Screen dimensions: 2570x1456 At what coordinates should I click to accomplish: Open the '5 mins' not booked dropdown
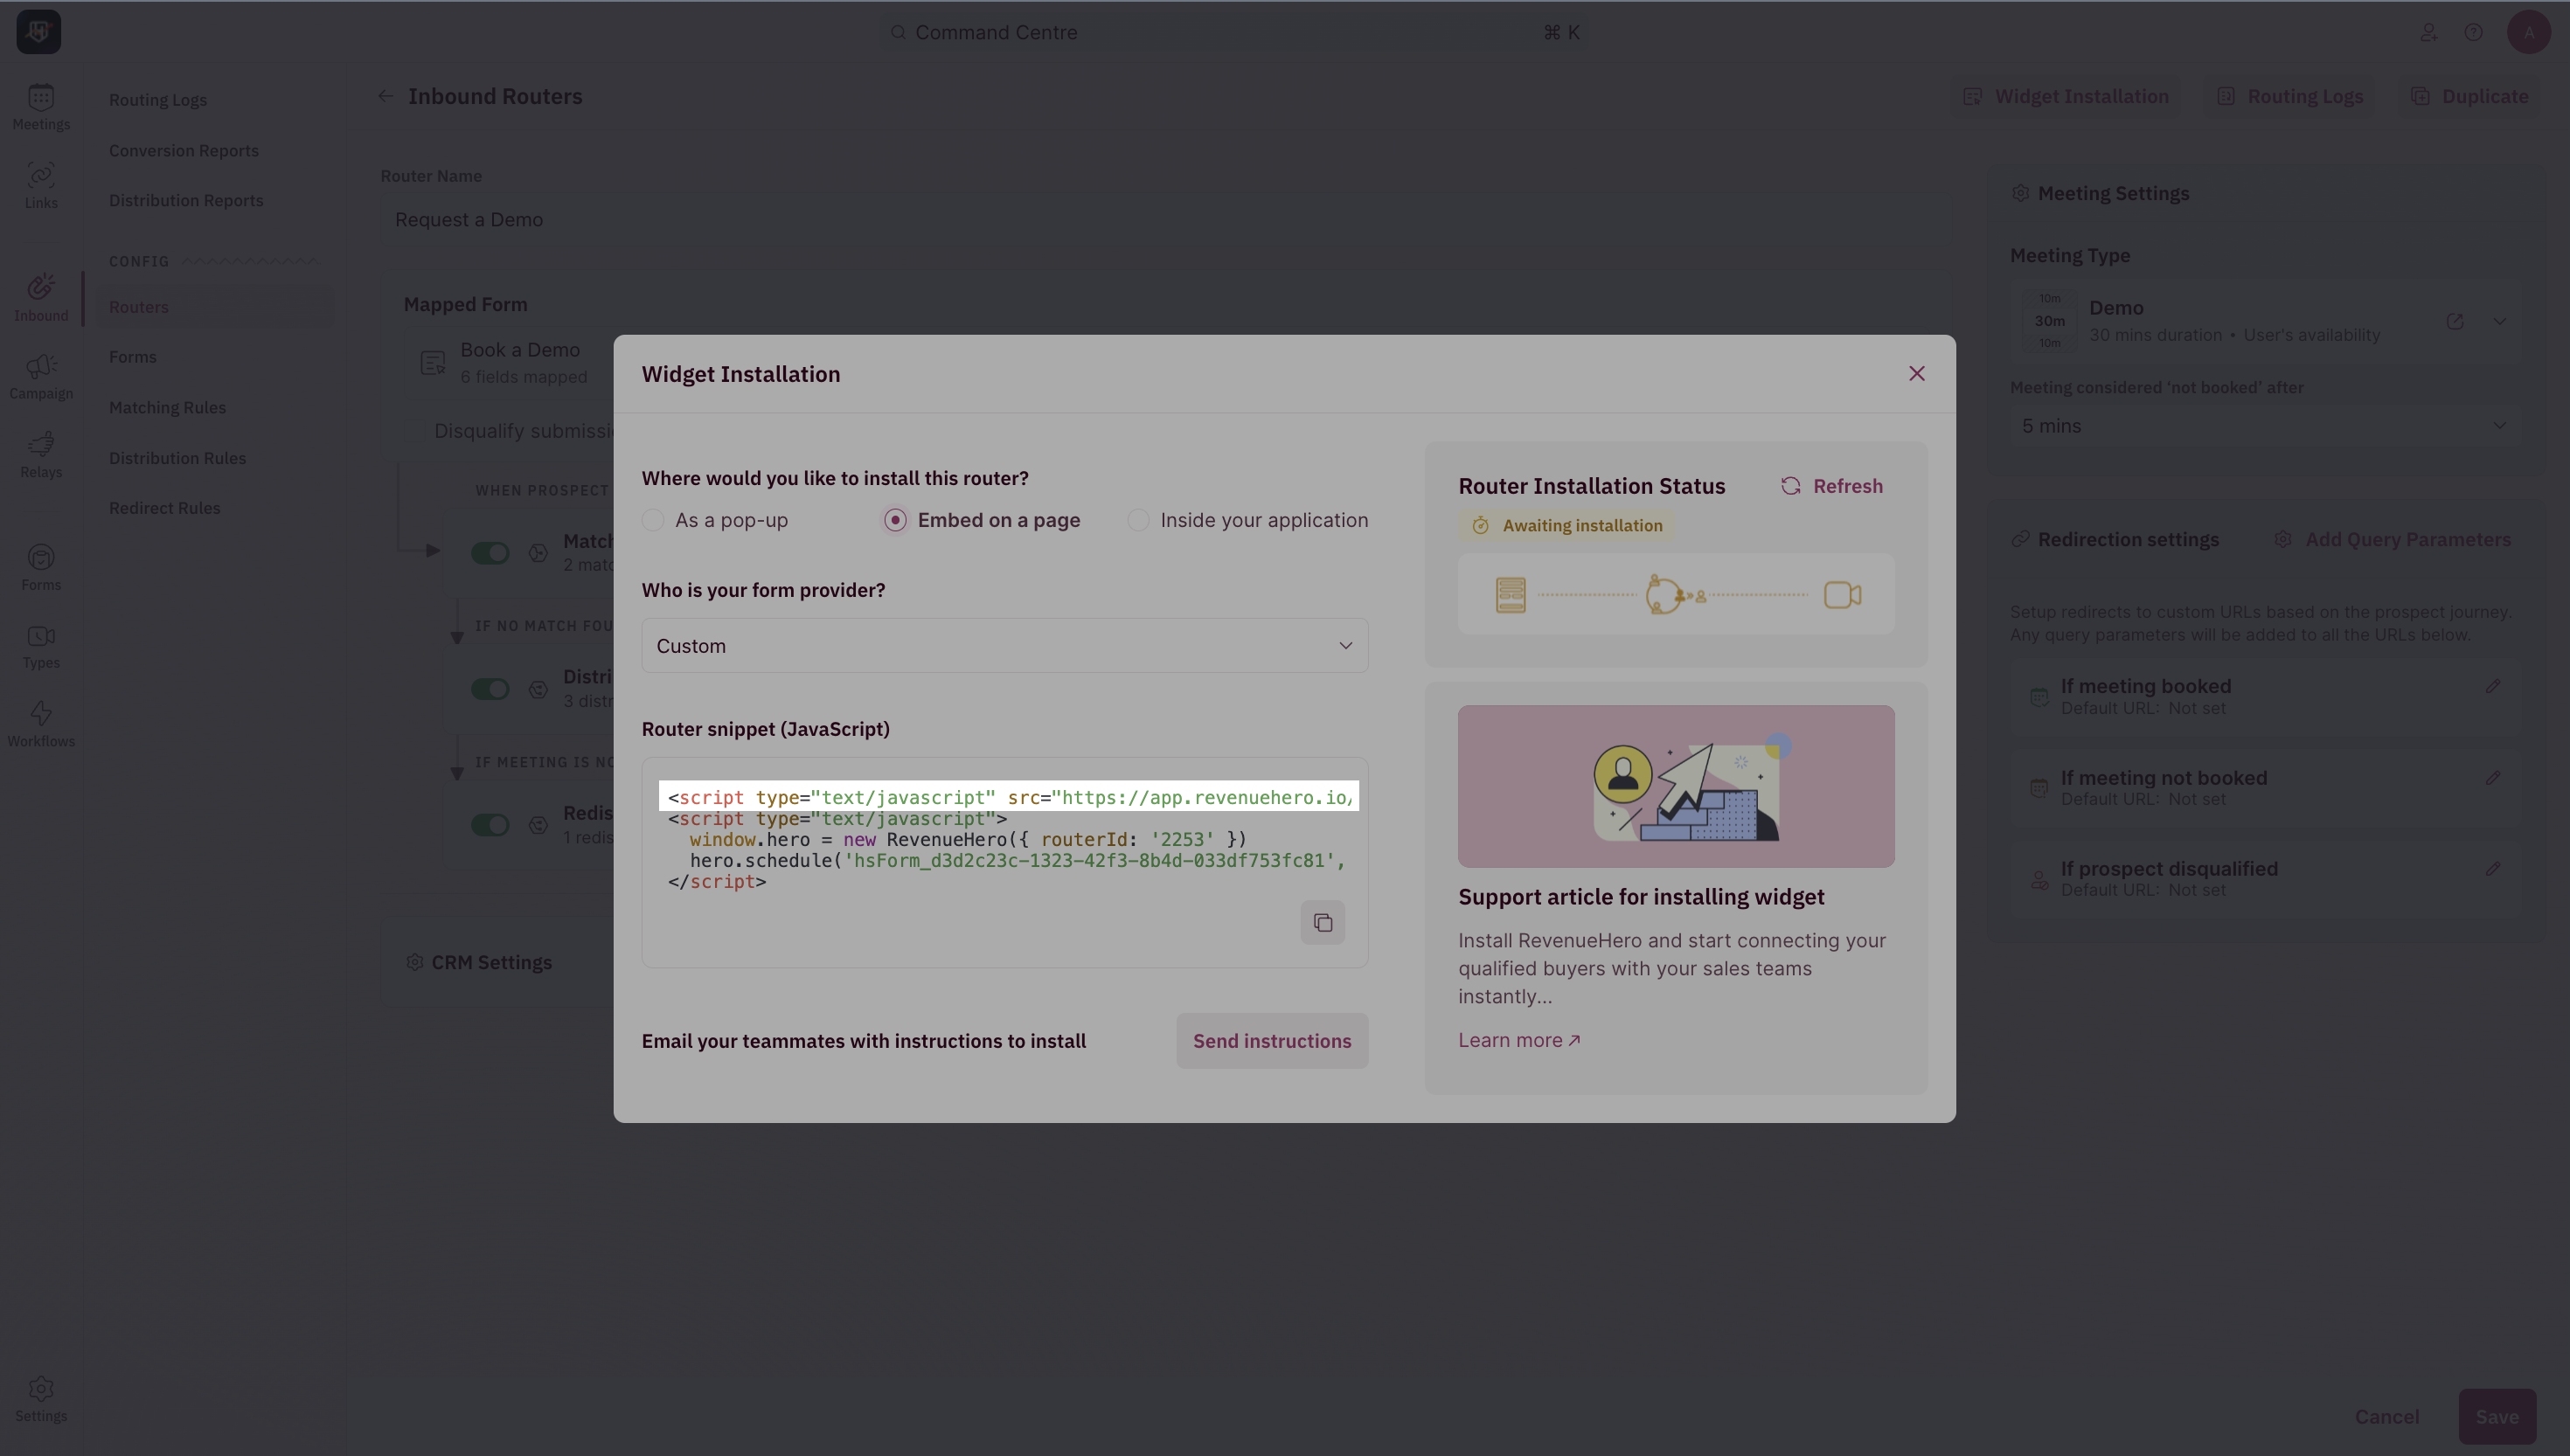click(2264, 426)
